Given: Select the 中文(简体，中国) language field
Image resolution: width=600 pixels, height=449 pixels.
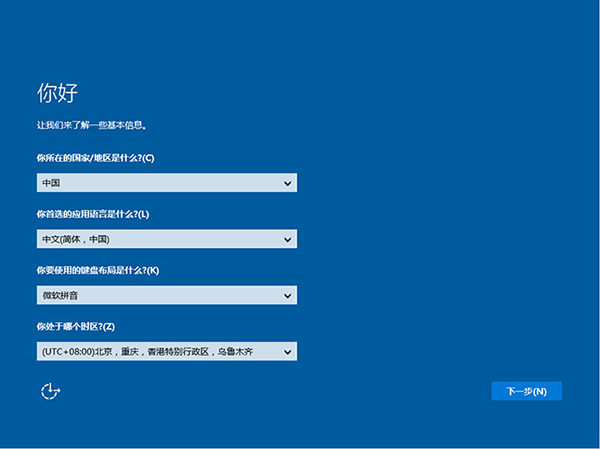Looking at the screenshot, I should click(x=150, y=239).
